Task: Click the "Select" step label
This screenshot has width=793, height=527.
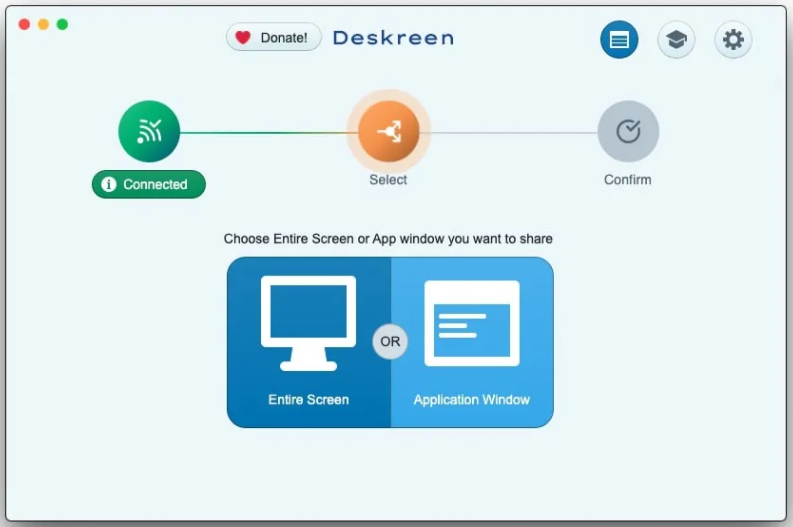Action: 388,180
